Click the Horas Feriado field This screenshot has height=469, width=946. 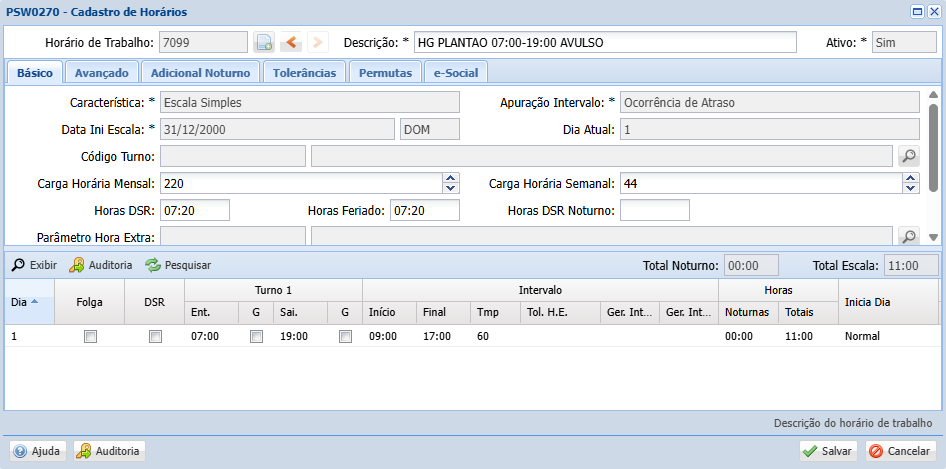[x=425, y=211]
